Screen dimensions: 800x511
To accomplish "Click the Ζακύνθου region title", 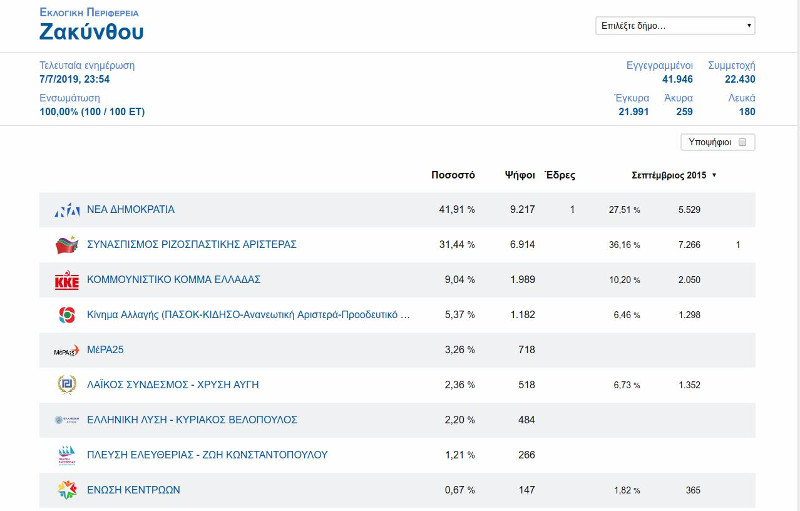I will coord(91,32).
